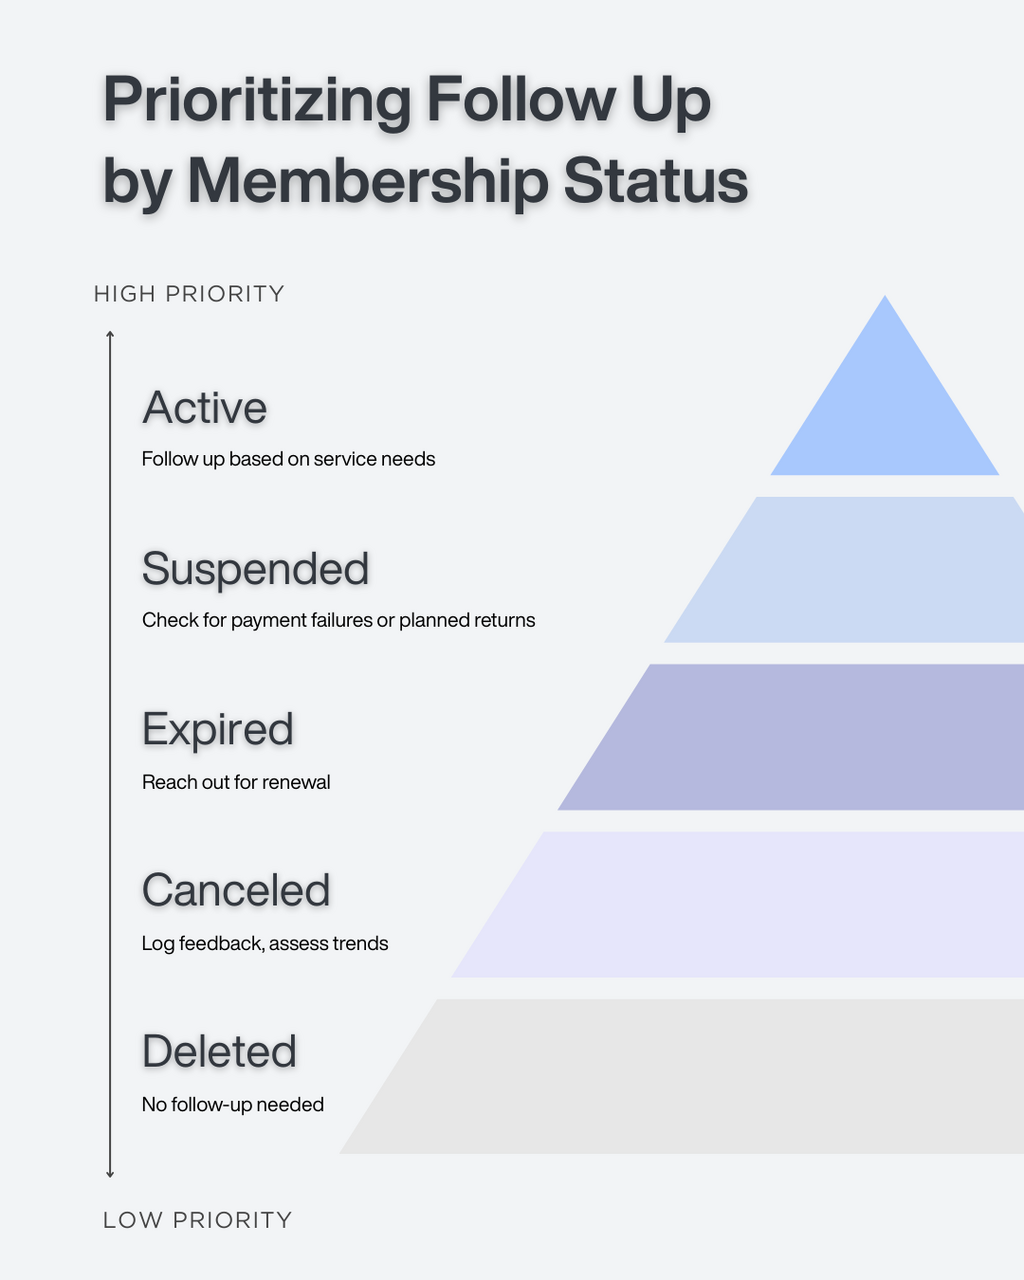
Task: Click the HIGH PRIORITY label
Action: click(x=189, y=294)
